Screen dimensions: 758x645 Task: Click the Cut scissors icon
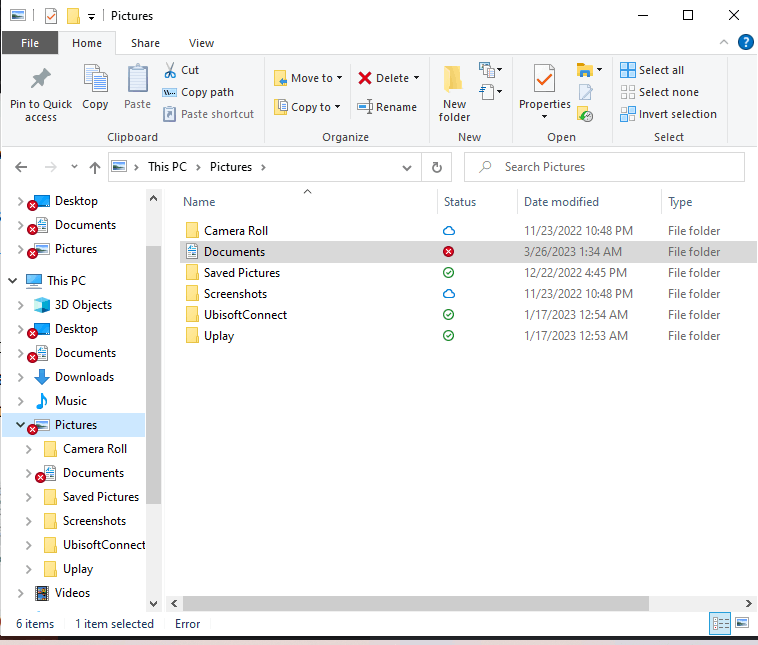(x=170, y=70)
